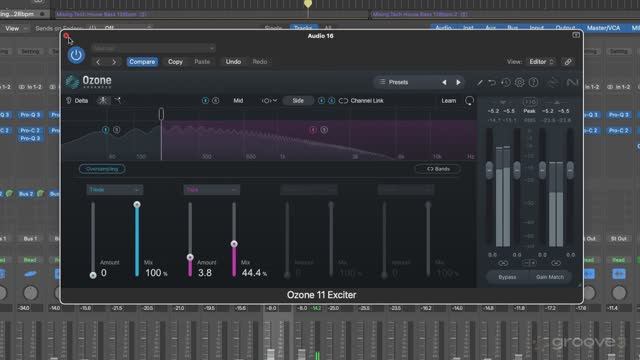Open the Presets browser

(398, 82)
